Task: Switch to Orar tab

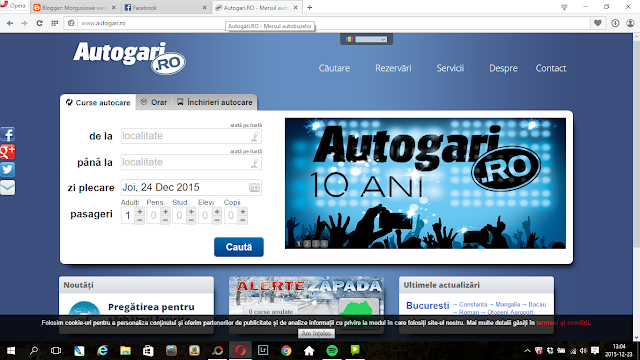Action: tap(154, 102)
